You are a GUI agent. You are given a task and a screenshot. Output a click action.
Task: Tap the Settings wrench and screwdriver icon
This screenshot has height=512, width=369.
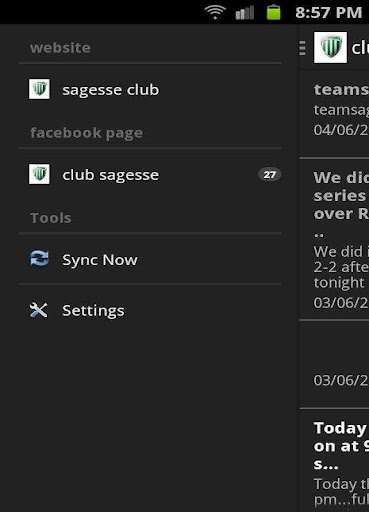(39, 310)
